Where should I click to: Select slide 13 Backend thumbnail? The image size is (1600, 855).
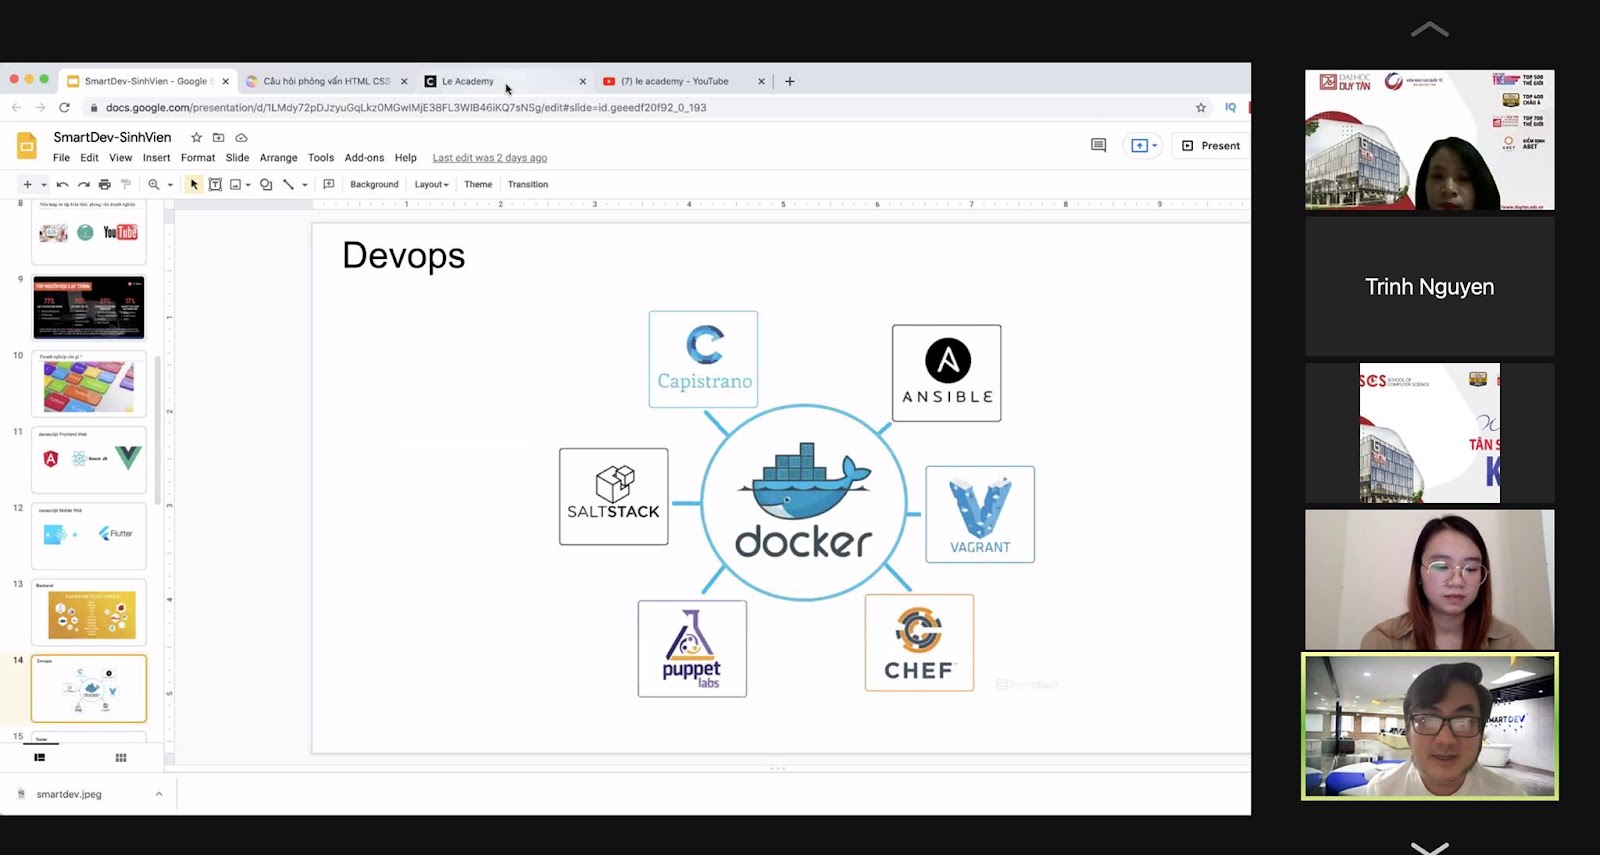pyautogui.click(x=89, y=612)
